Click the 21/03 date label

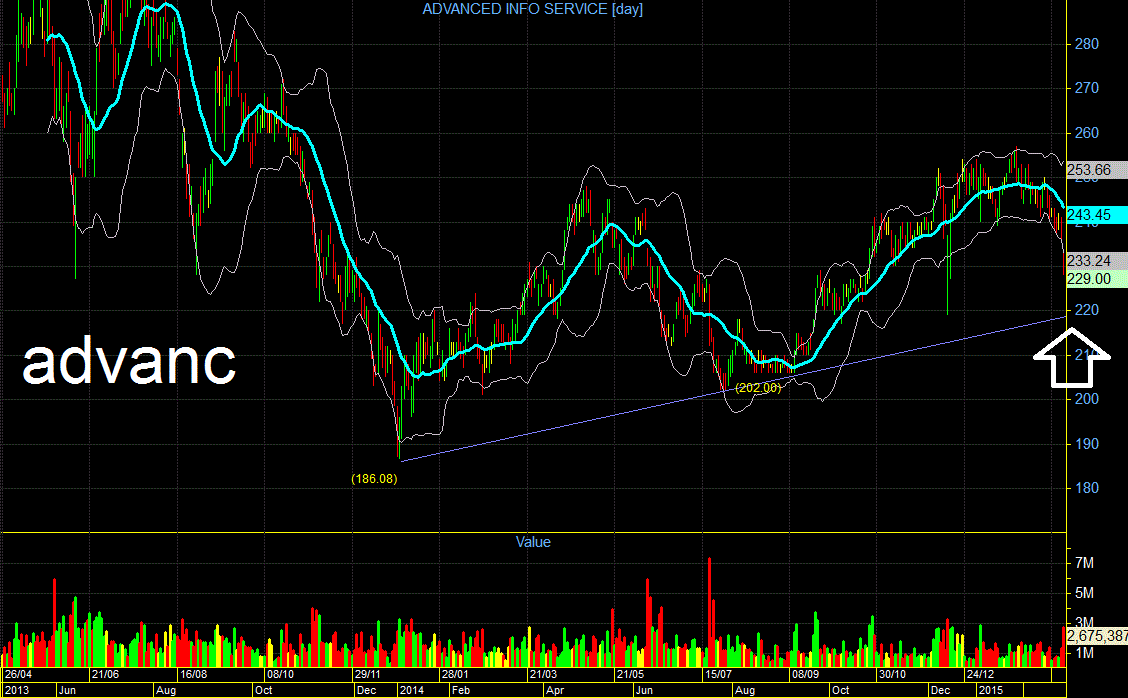pos(542,674)
